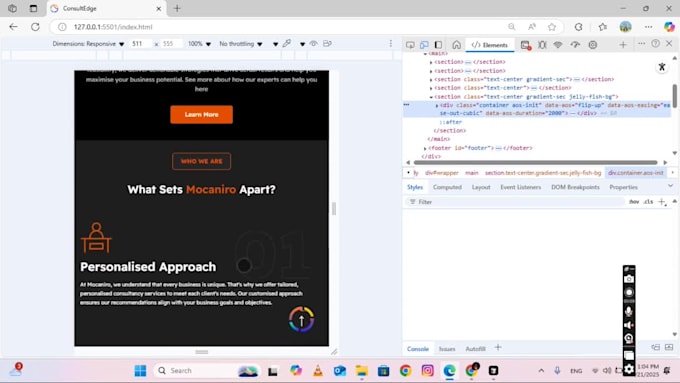680x383 pixels.
Task: Open device toolbar more options menu
Action: point(391,43)
